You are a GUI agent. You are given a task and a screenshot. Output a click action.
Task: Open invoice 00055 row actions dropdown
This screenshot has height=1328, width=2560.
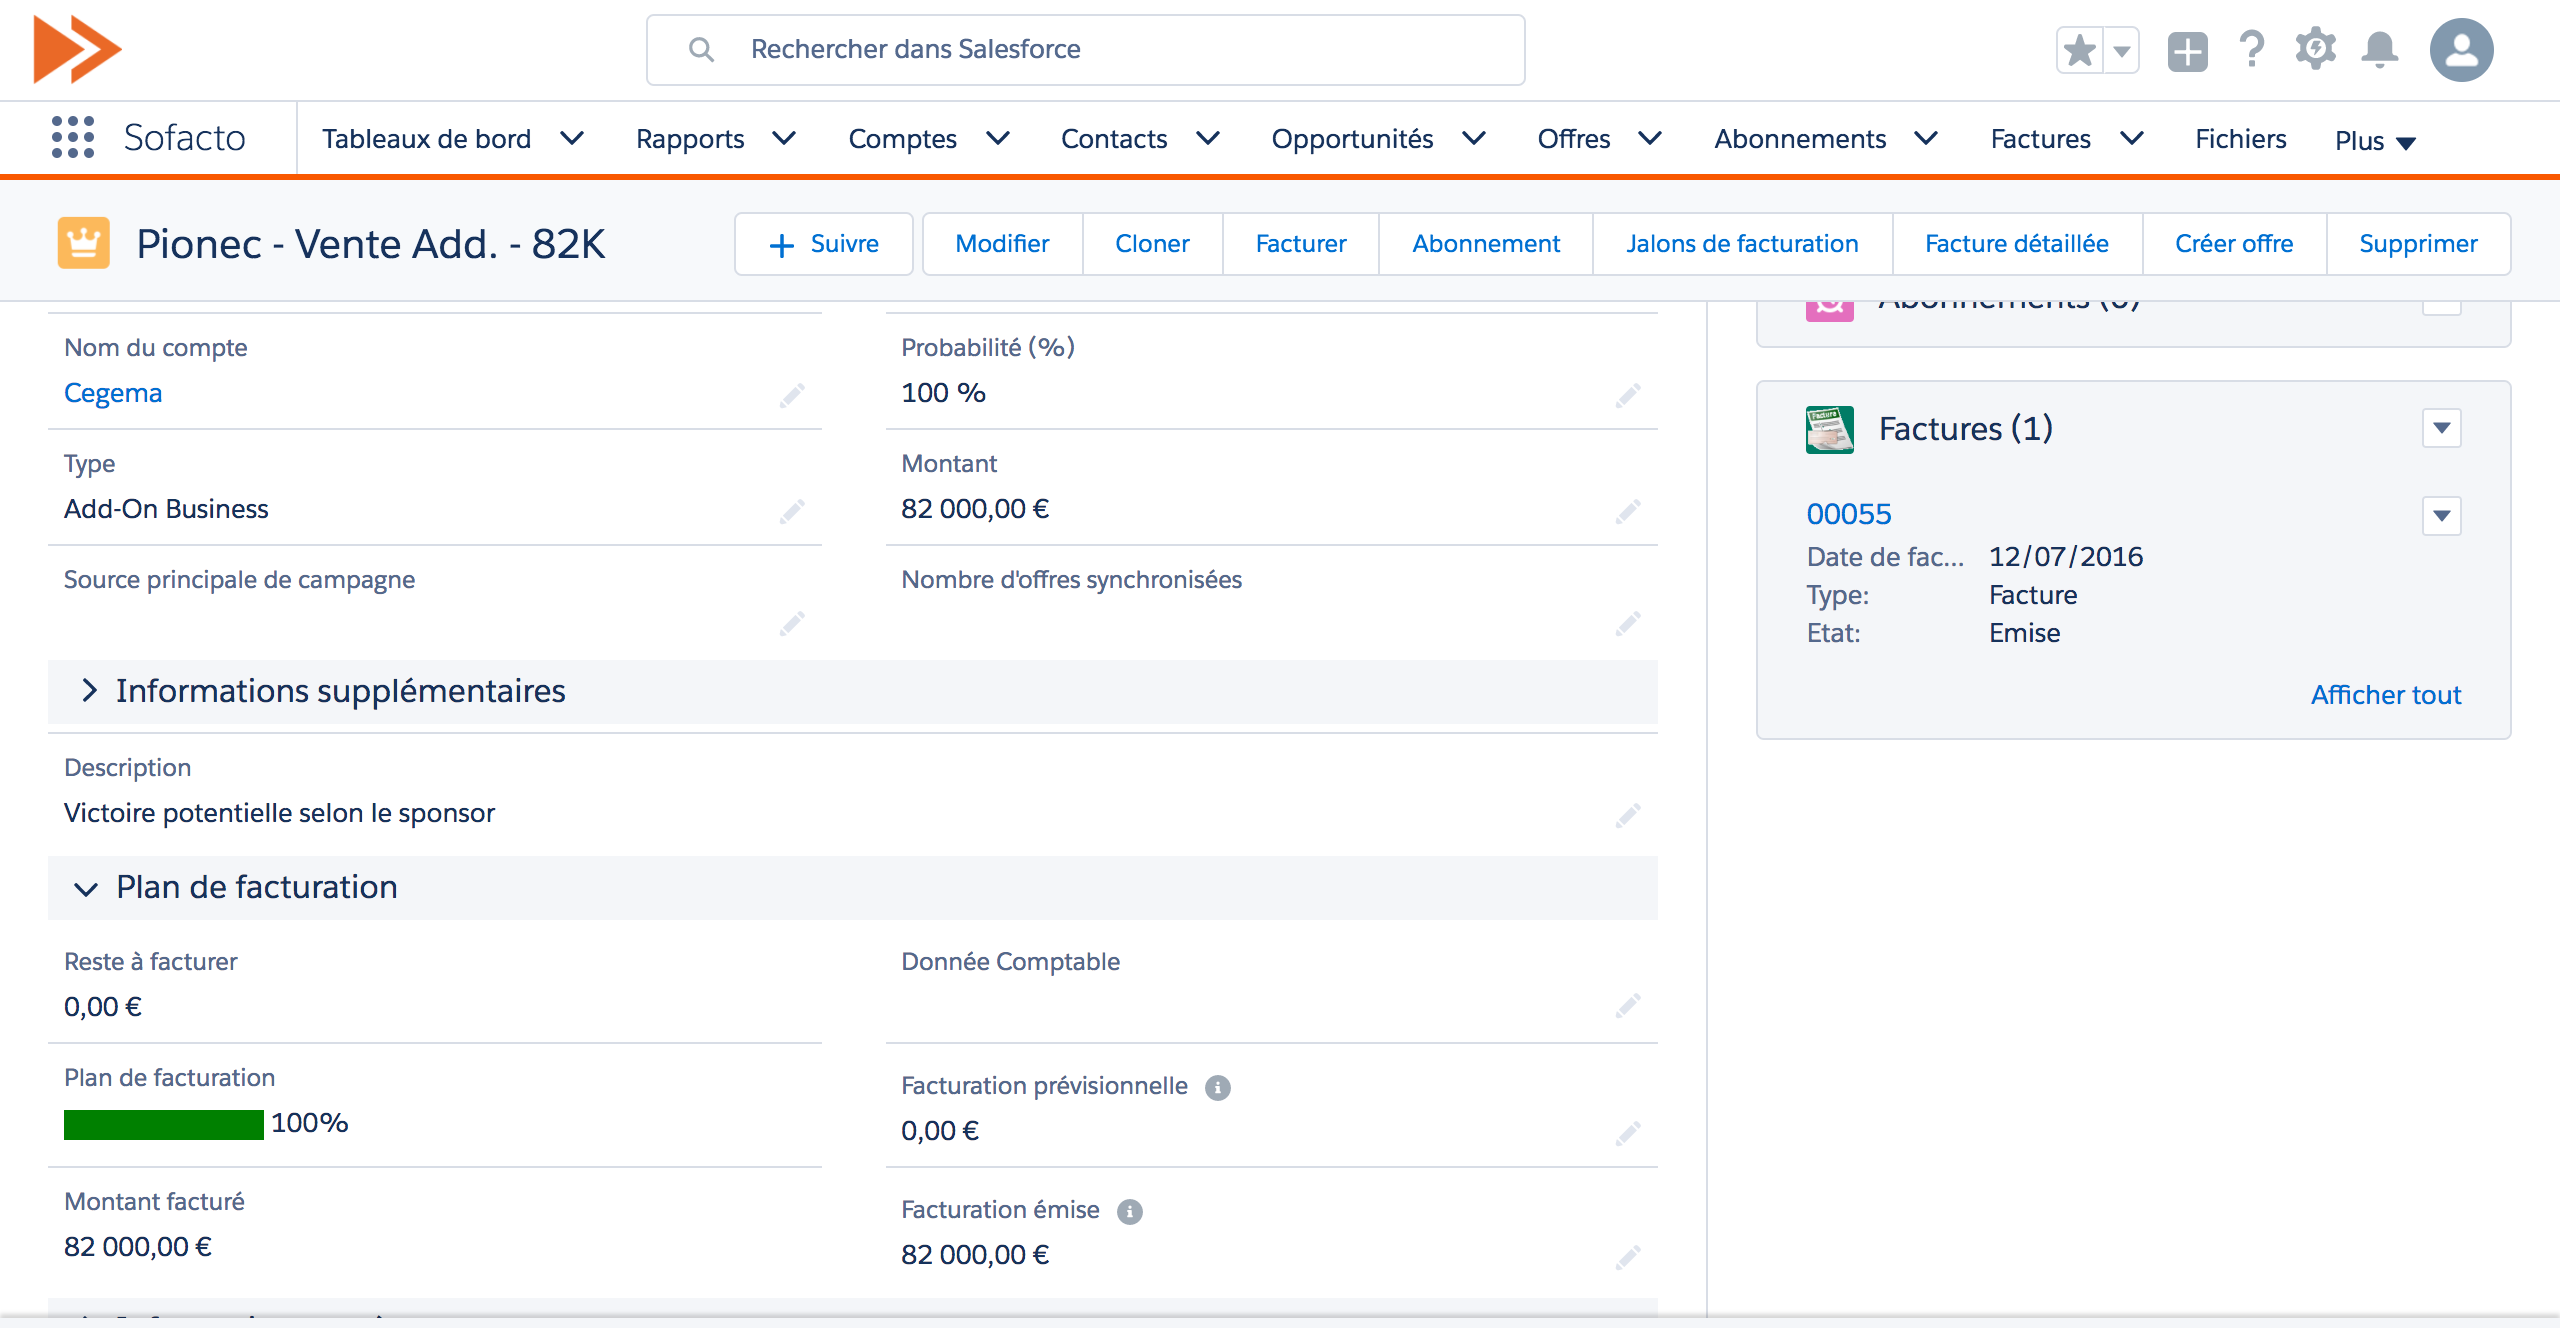[x=2441, y=516]
